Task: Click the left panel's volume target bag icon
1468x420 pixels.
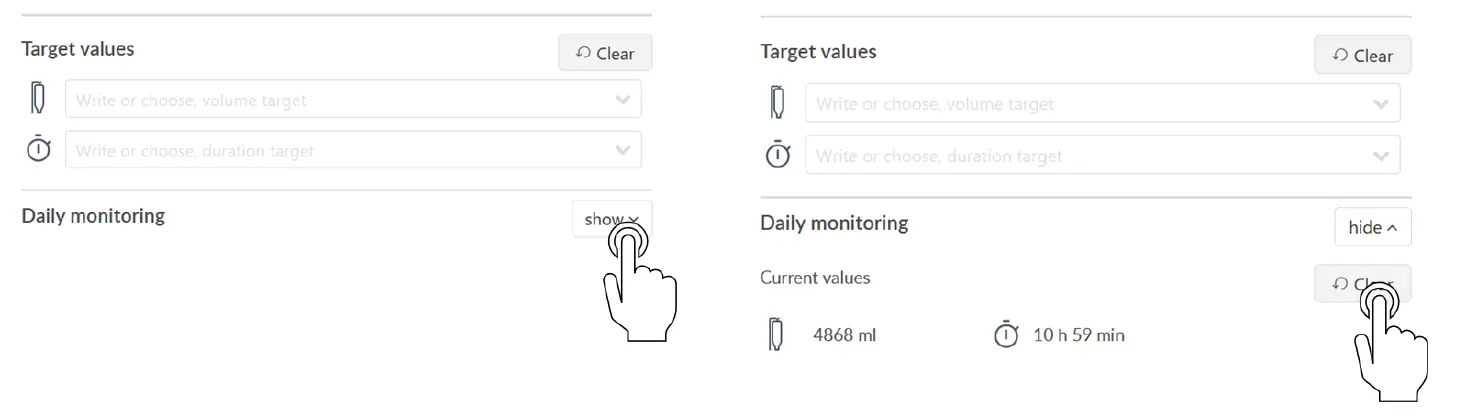Action: 38,99
